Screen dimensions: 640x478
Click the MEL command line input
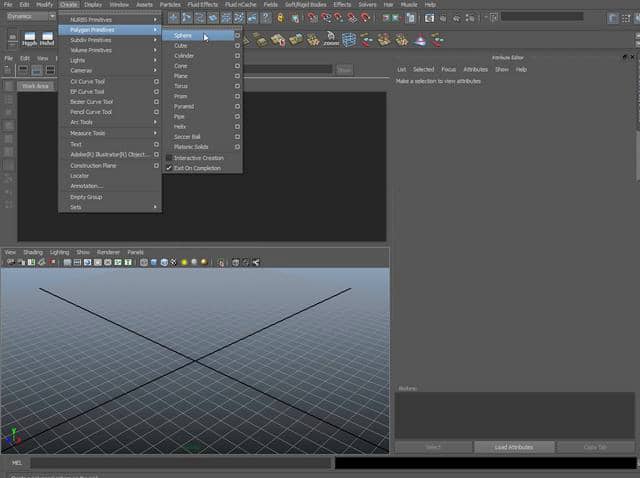click(180, 463)
